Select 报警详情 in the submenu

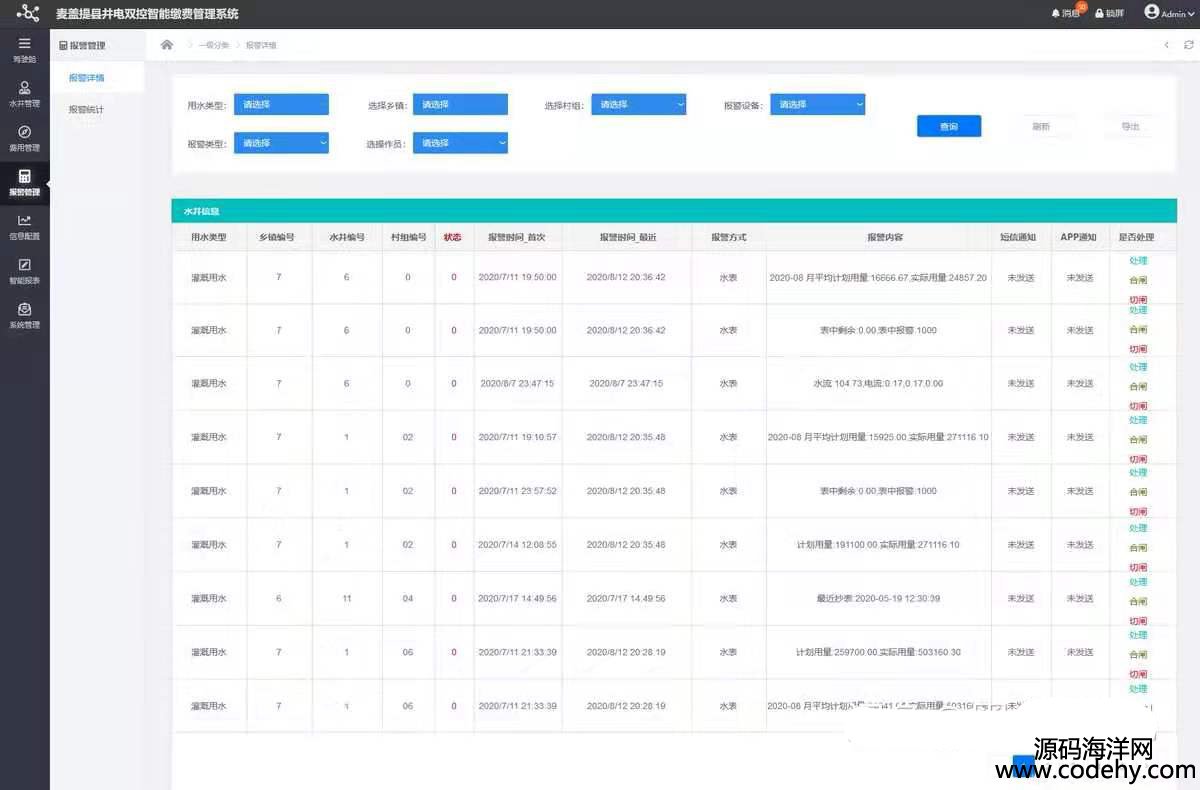86,77
